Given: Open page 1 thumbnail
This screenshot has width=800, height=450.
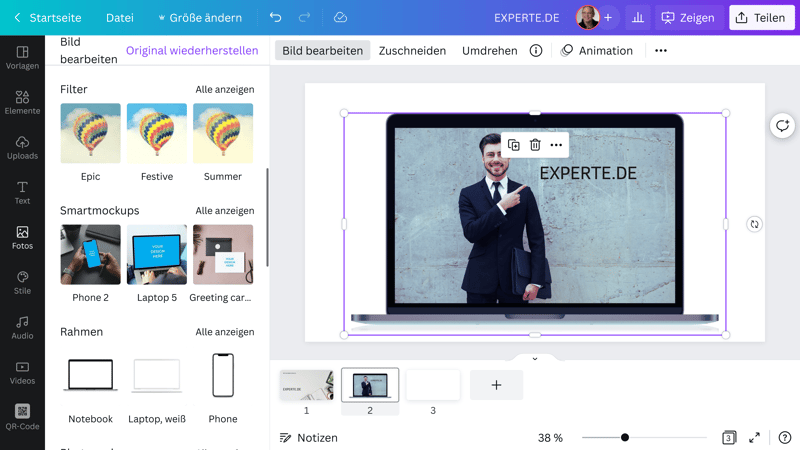Looking at the screenshot, I should (307, 385).
